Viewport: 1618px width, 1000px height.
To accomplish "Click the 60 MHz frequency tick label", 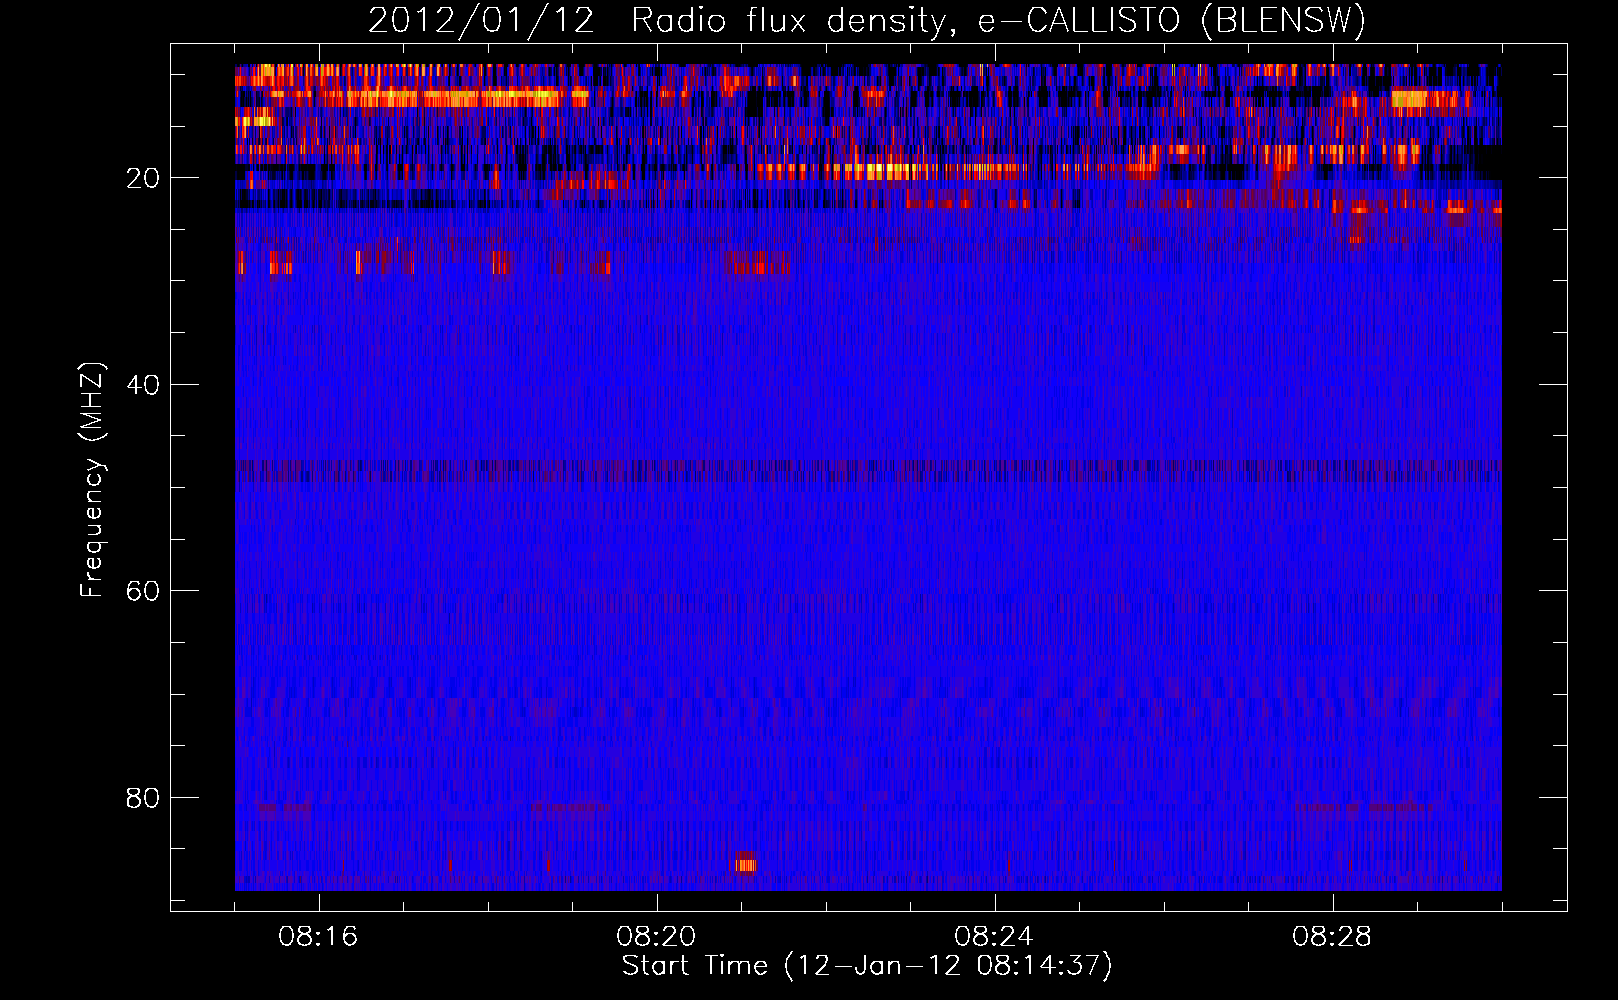I will (144, 591).
